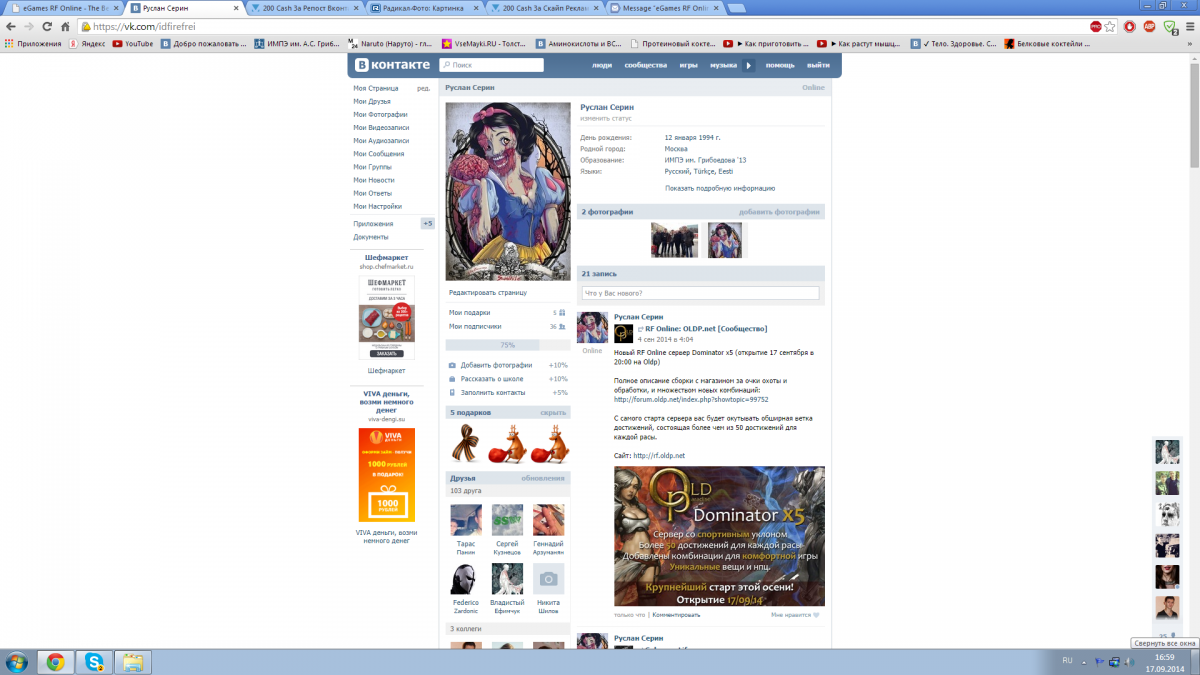
Task: Open Skype from the Windows taskbar
Action: click(x=94, y=661)
